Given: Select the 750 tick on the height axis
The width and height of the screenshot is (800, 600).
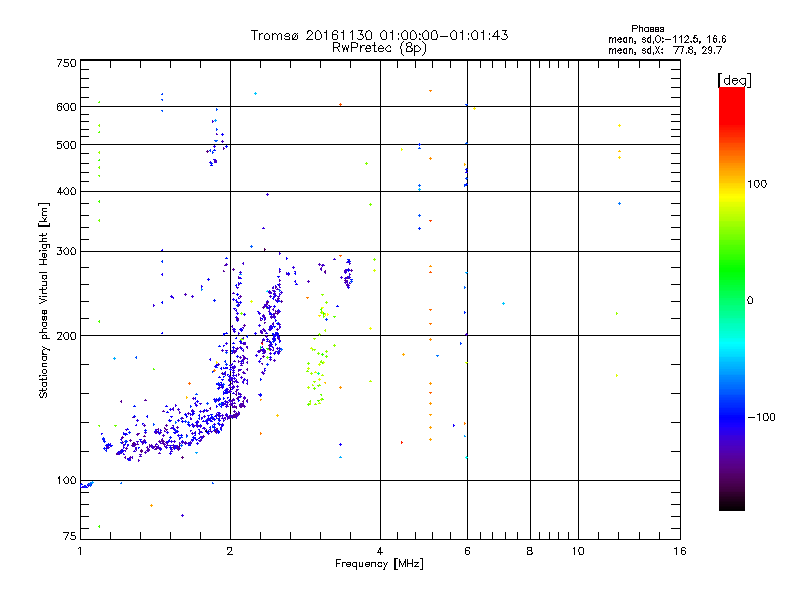Looking at the screenshot, I should click(66, 63).
